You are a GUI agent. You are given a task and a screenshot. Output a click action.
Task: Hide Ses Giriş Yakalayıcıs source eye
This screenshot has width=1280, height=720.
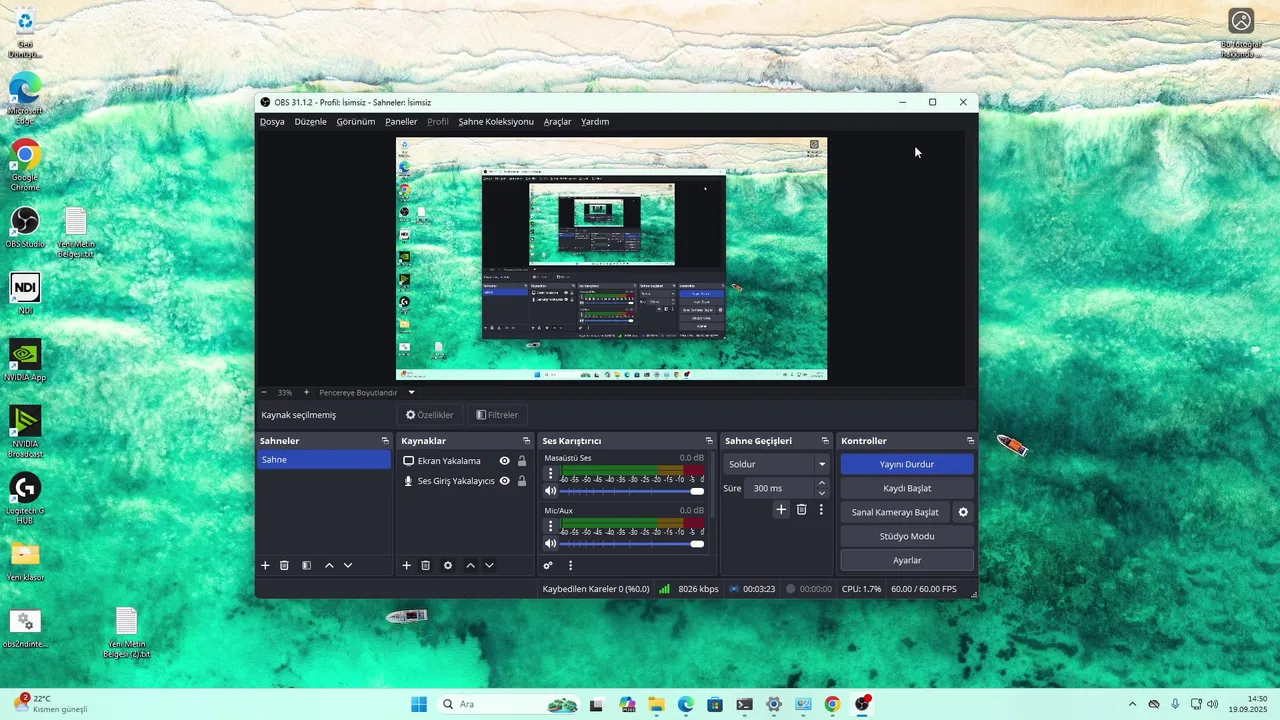click(505, 481)
